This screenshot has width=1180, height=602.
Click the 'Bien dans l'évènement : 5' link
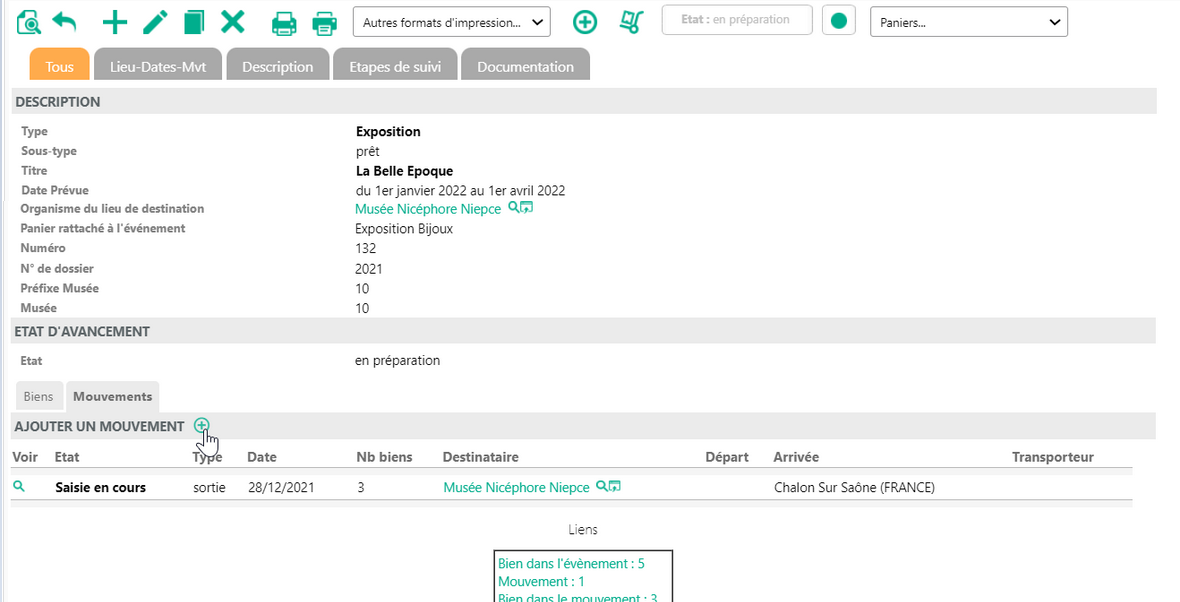pyautogui.click(x=571, y=563)
